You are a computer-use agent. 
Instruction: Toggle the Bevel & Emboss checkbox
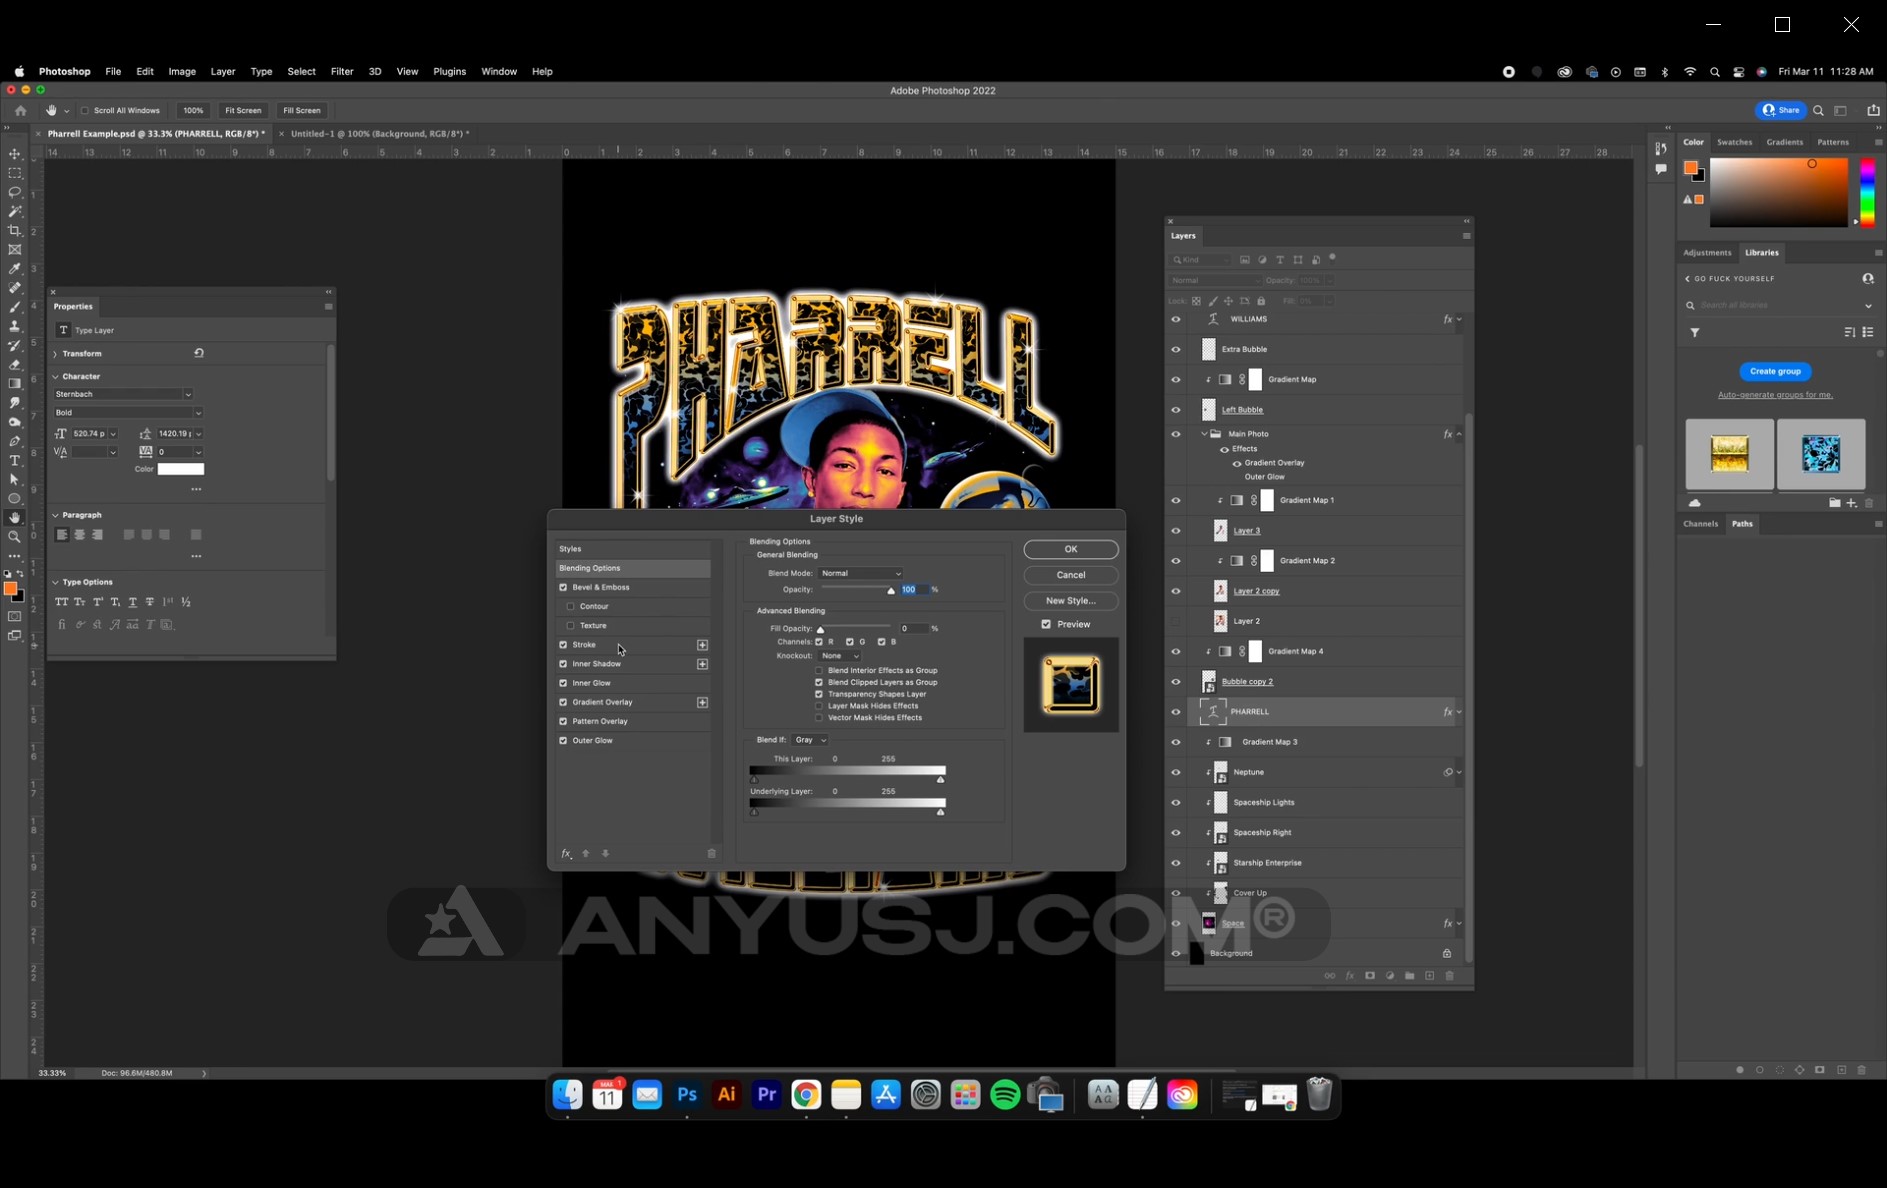tap(563, 588)
